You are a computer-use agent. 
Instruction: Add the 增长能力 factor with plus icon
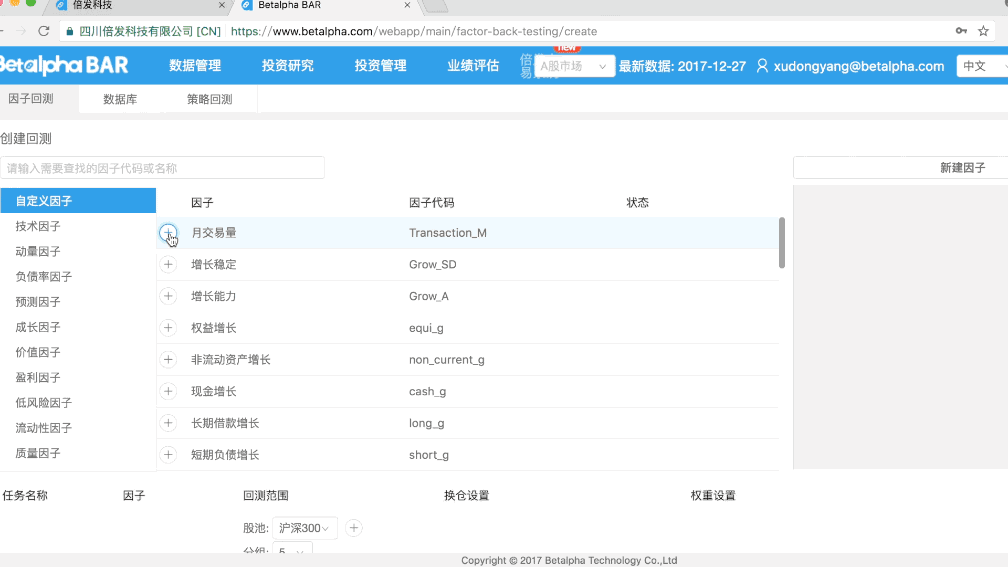click(x=168, y=296)
